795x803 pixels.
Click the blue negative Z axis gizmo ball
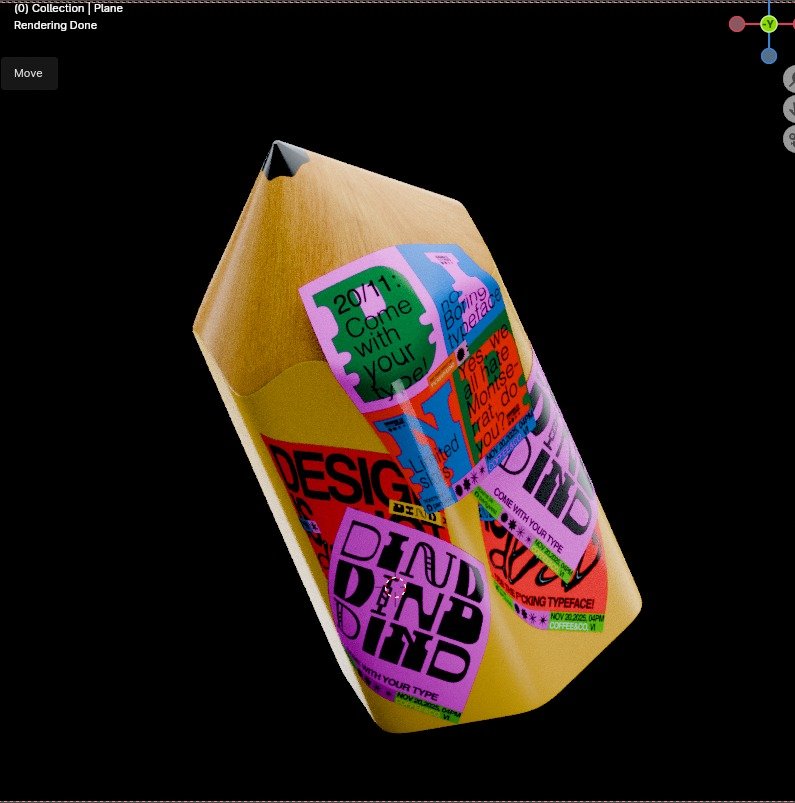[x=769, y=55]
